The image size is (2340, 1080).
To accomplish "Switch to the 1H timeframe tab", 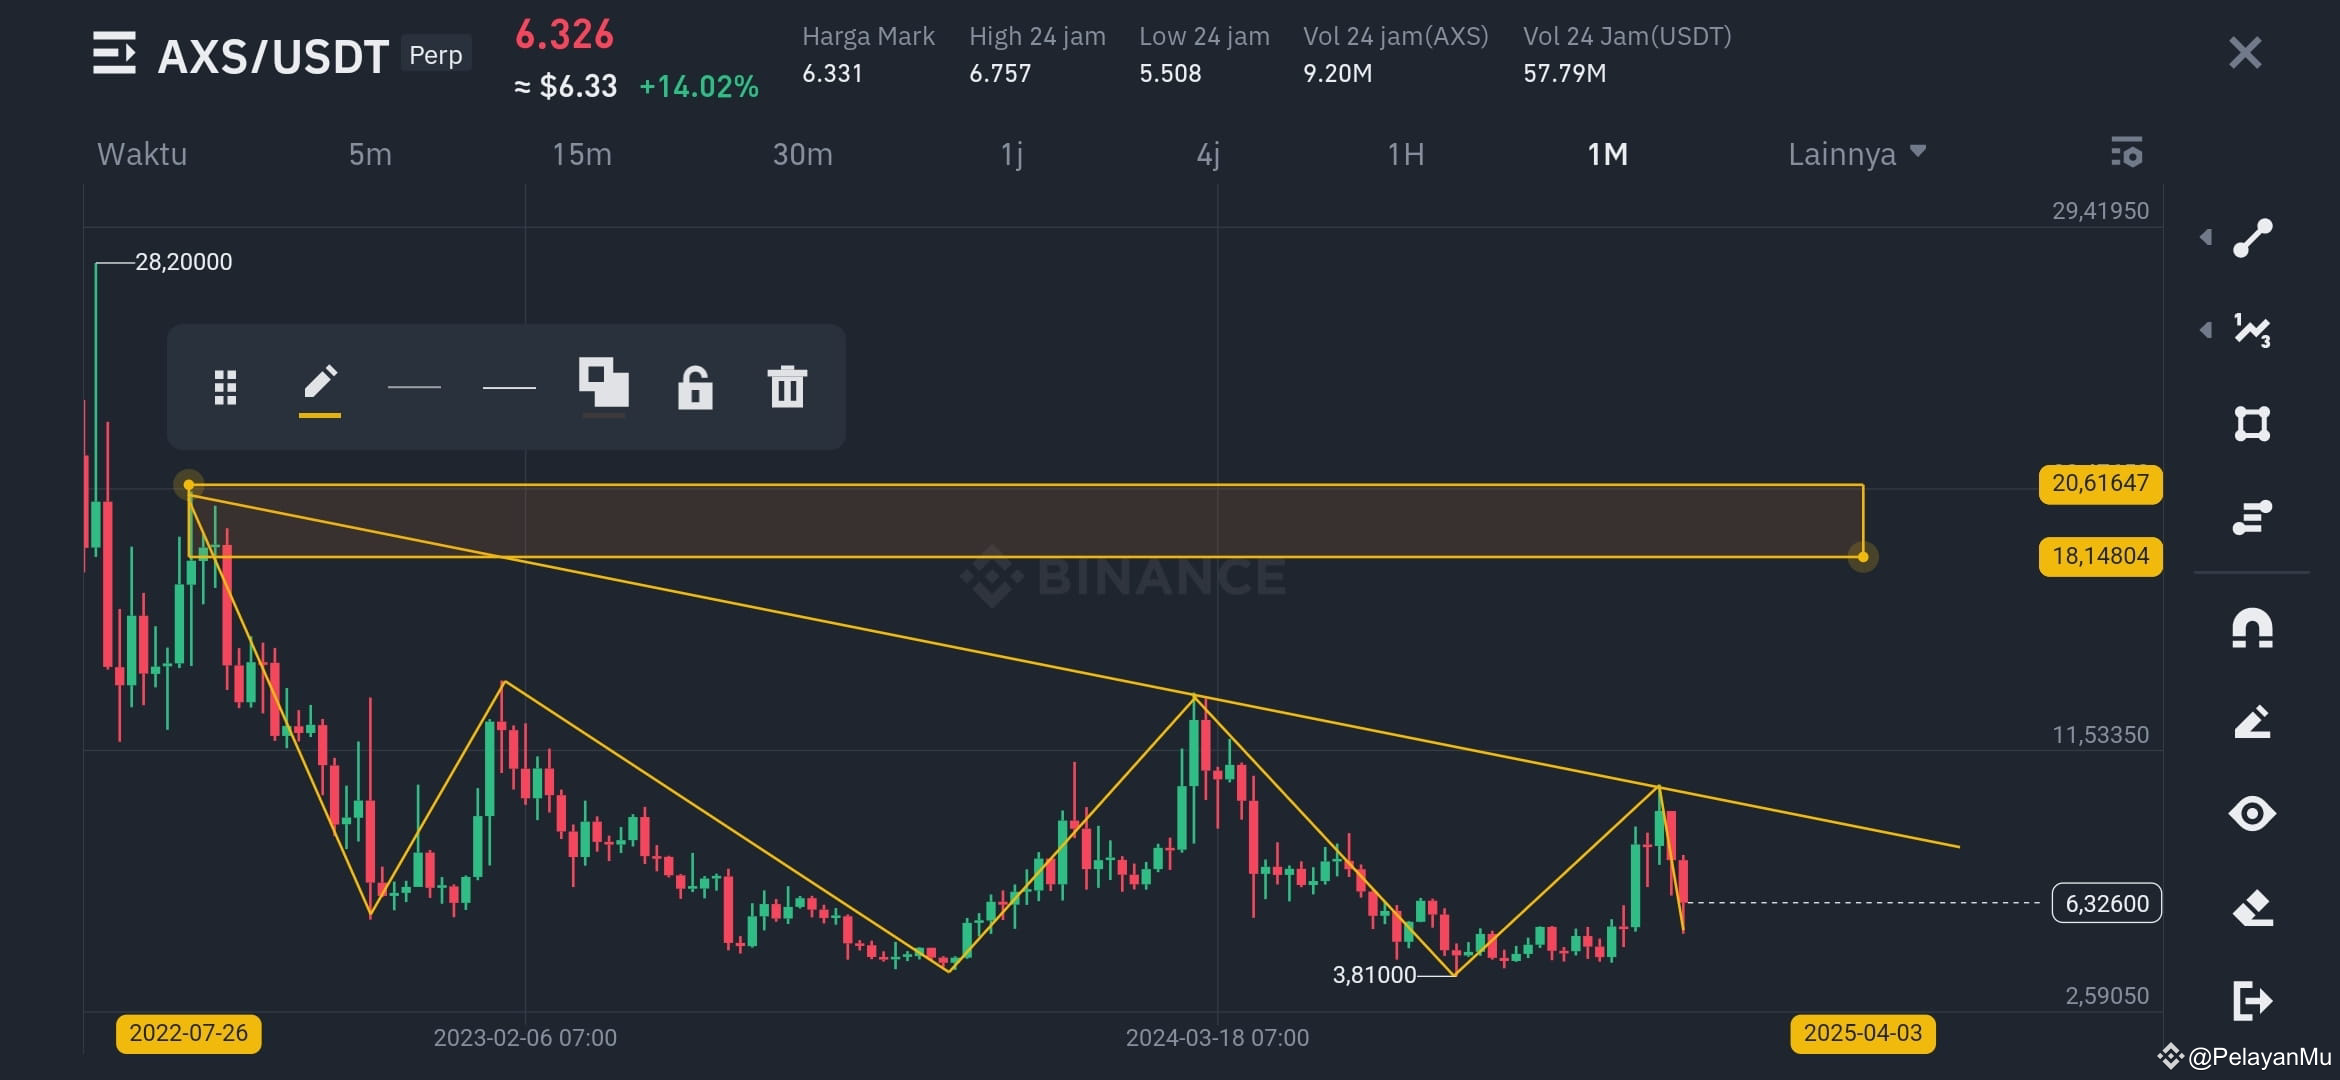I will coord(1404,154).
